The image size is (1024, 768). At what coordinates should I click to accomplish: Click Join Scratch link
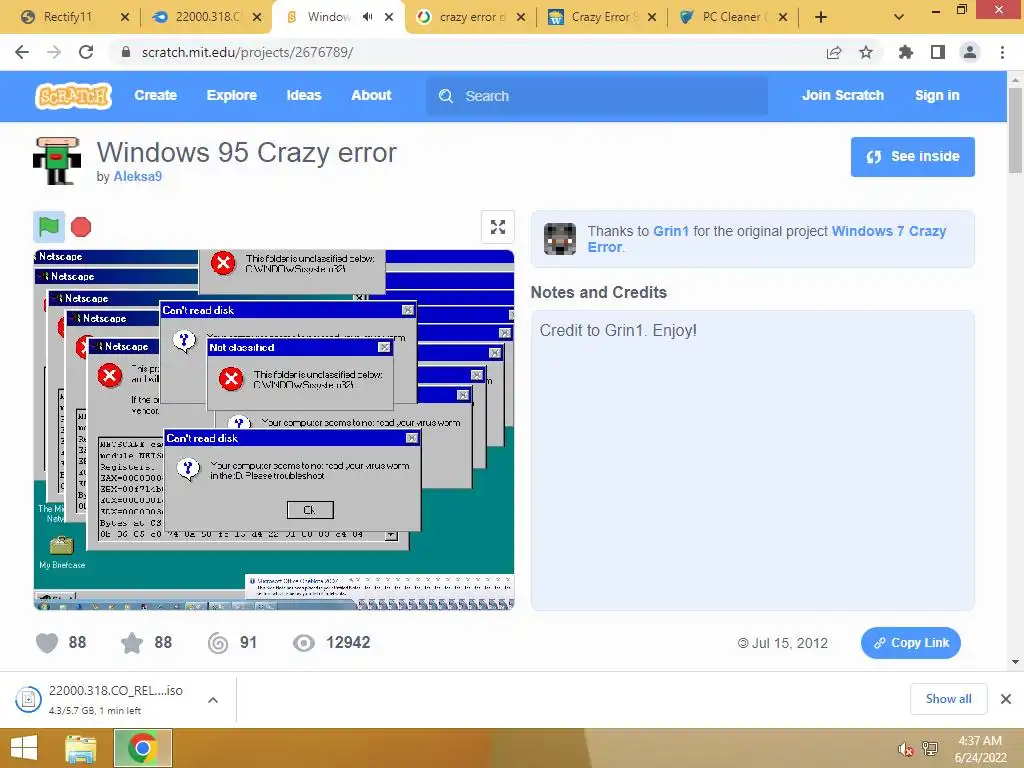click(842, 95)
